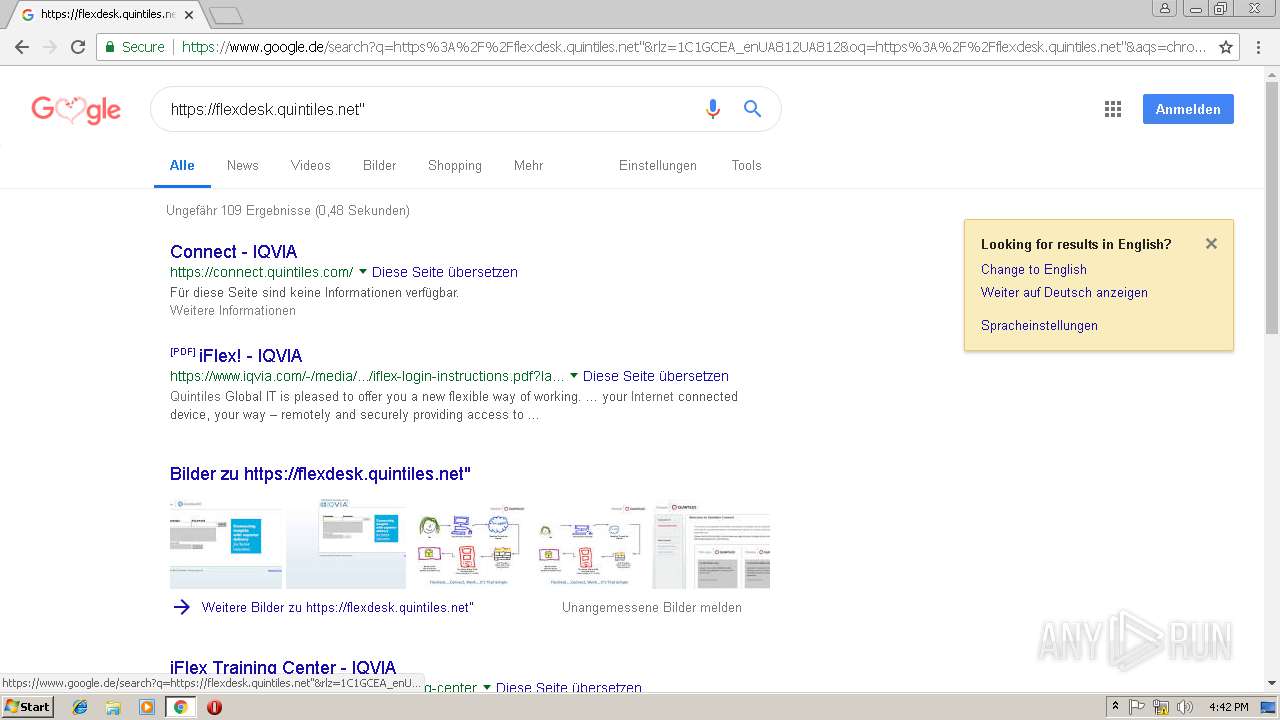Click Weitere Informationen link
The height and width of the screenshot is (720, 1280).
click(x=233, y=310)
